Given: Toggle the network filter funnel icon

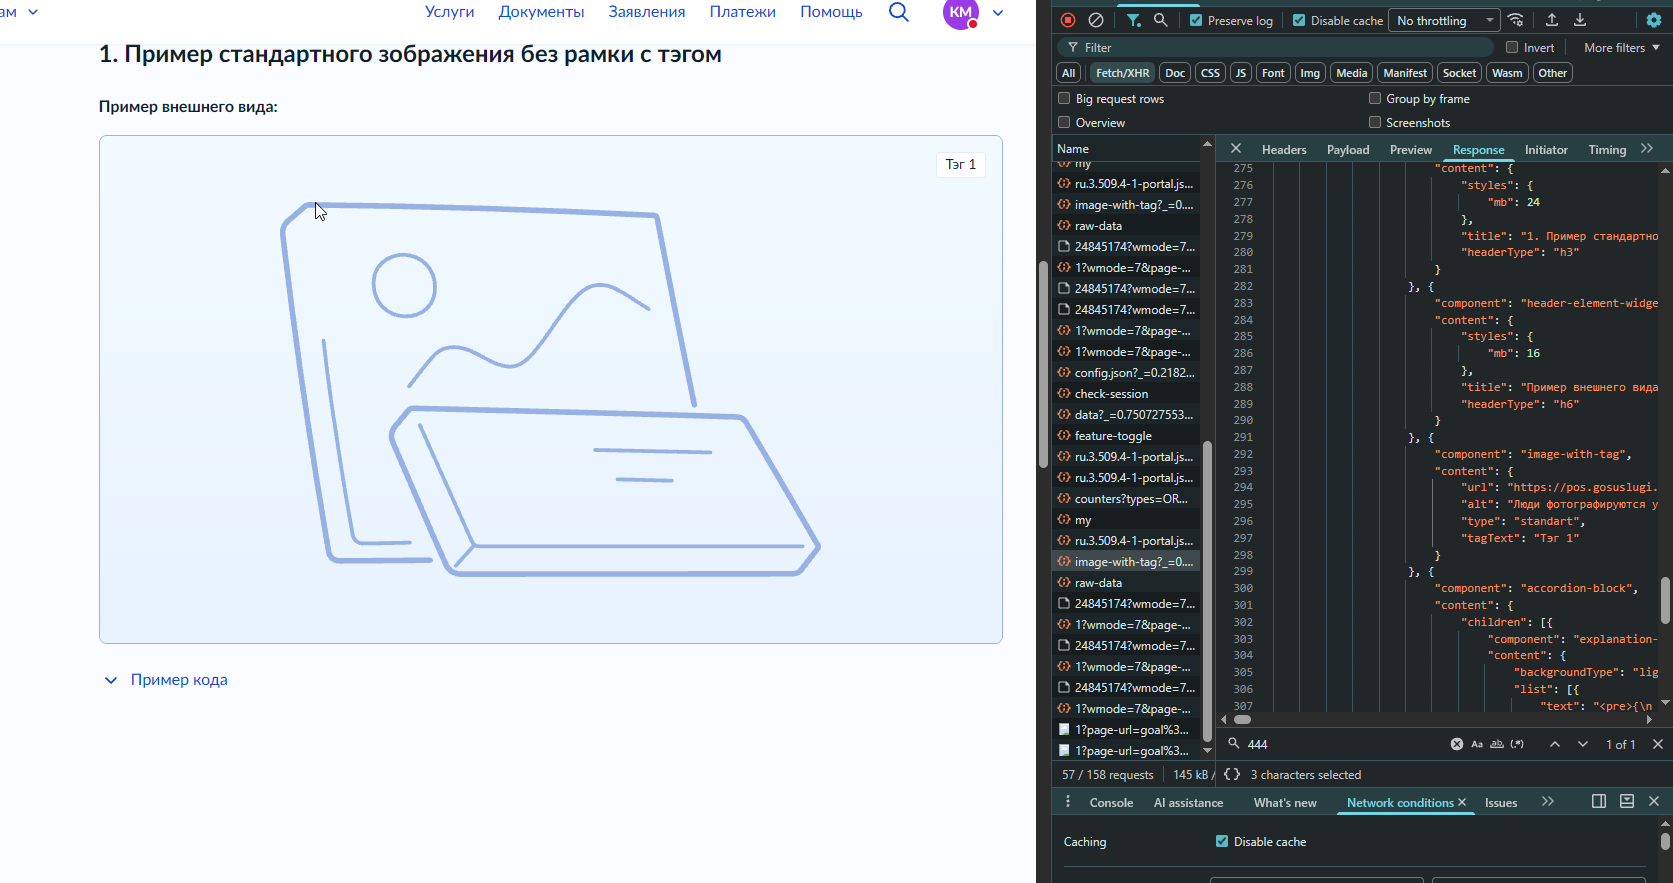Looking at the screenshot, I should 1133,20.
